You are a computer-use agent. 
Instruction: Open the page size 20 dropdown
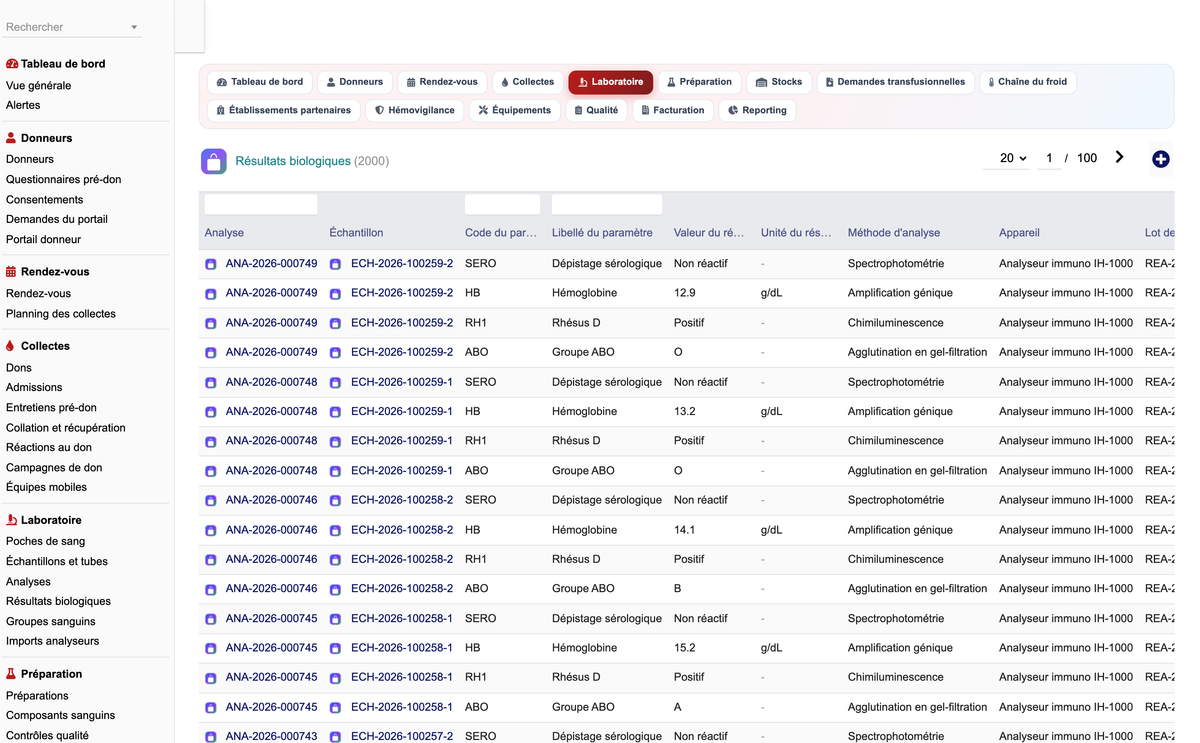[1006, 158]
